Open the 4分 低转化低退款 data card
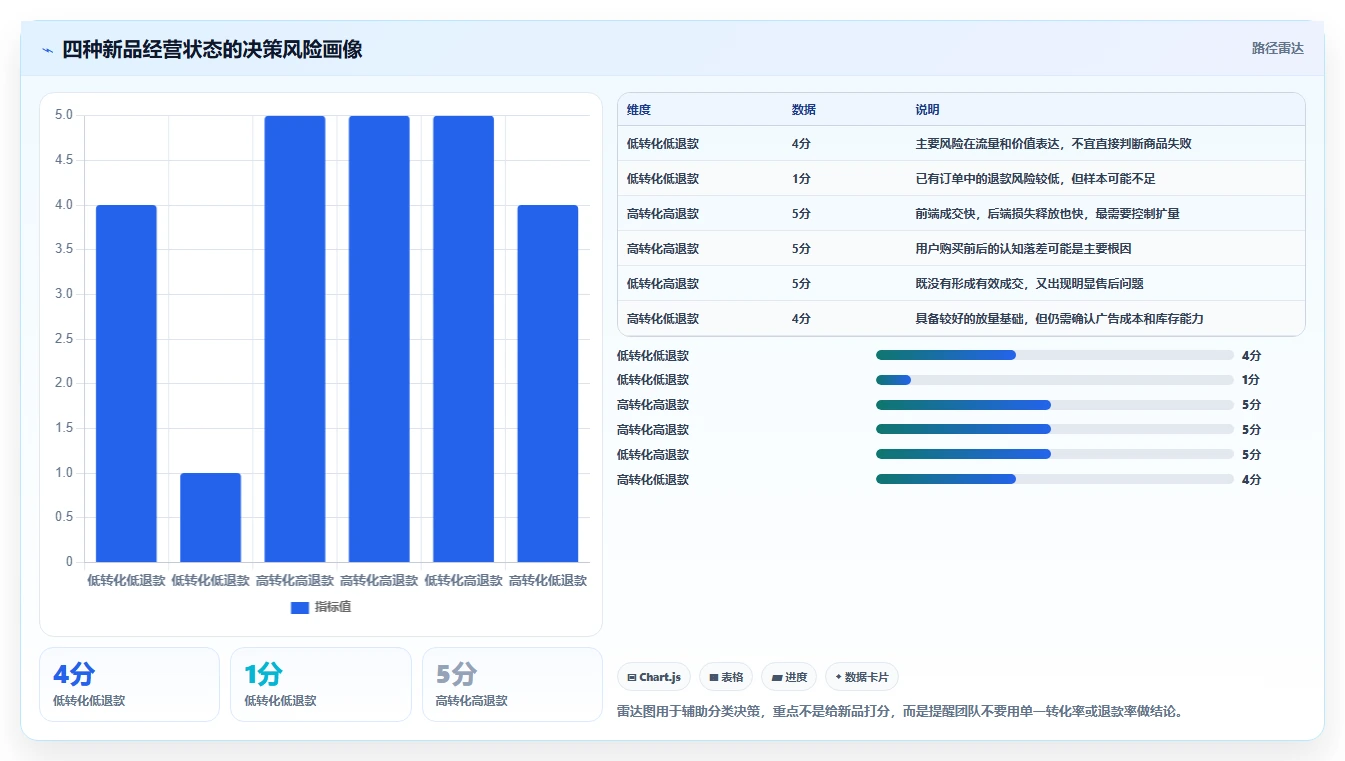 coord(129,684)
